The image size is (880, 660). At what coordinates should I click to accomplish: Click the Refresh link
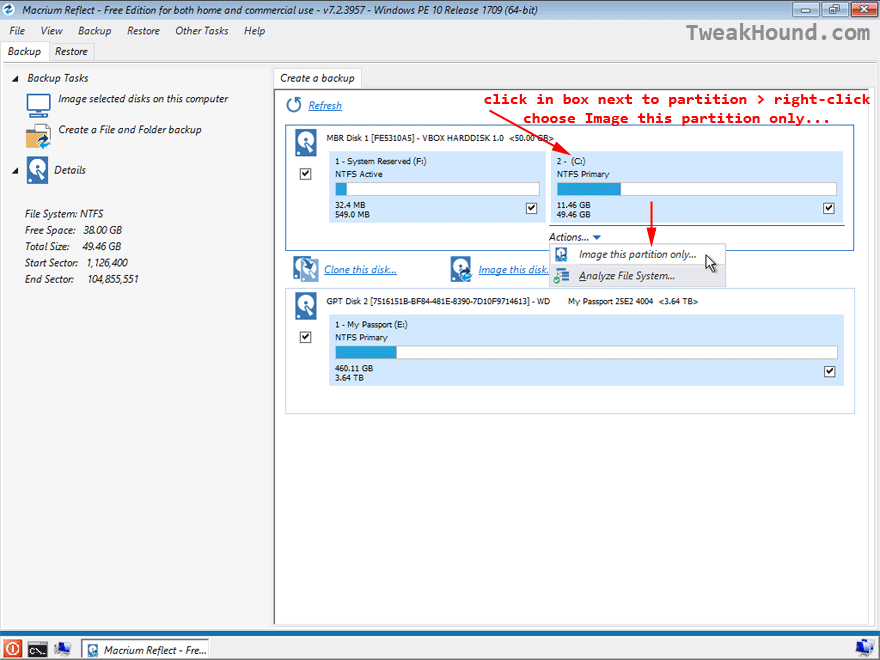click(325, 106)
